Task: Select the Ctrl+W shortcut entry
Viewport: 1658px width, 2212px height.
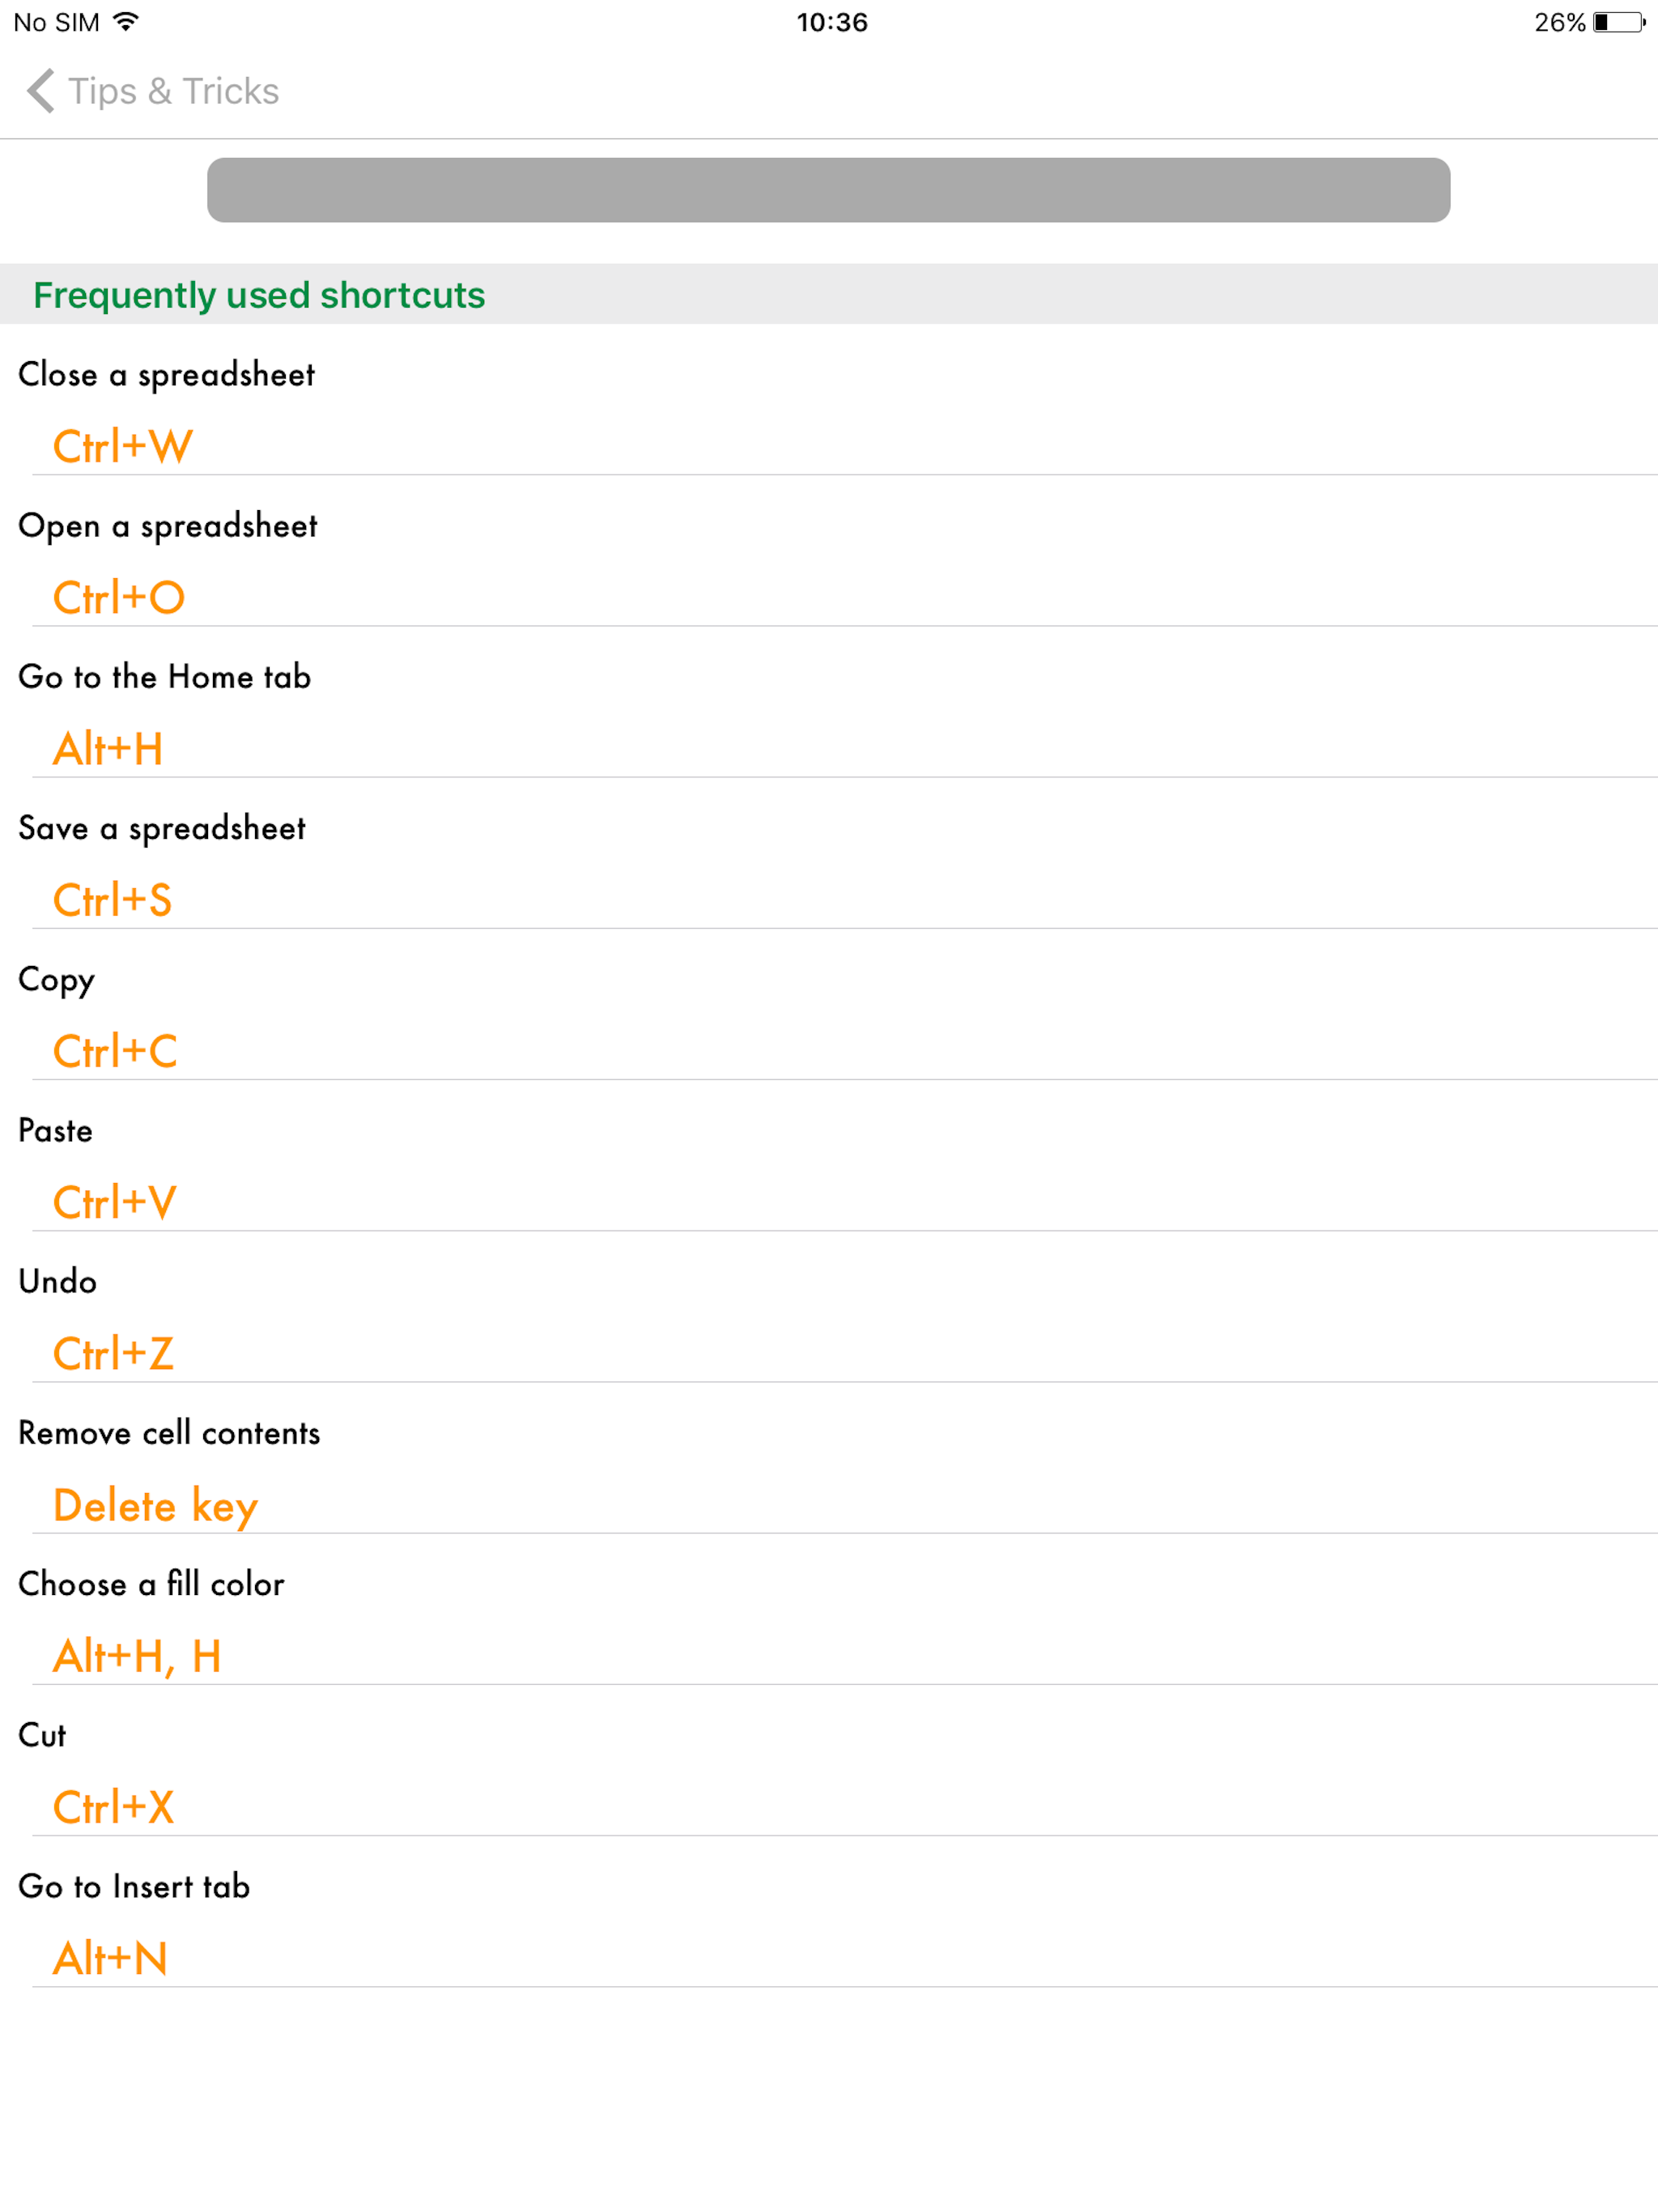Action: (x=122, y=446)
